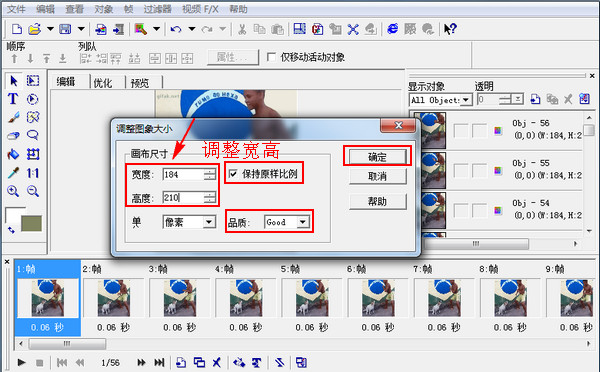600x372 pixels.
Task: Select the Paintbrush tool
Action: click(x=13, y=117)
